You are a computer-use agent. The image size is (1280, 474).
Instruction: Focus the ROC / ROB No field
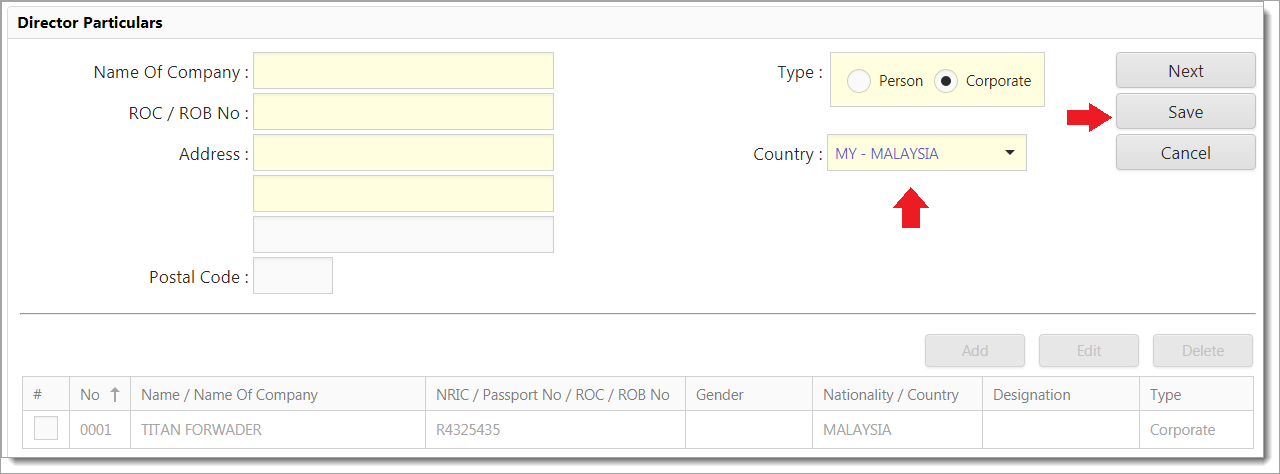click(403, 112)
